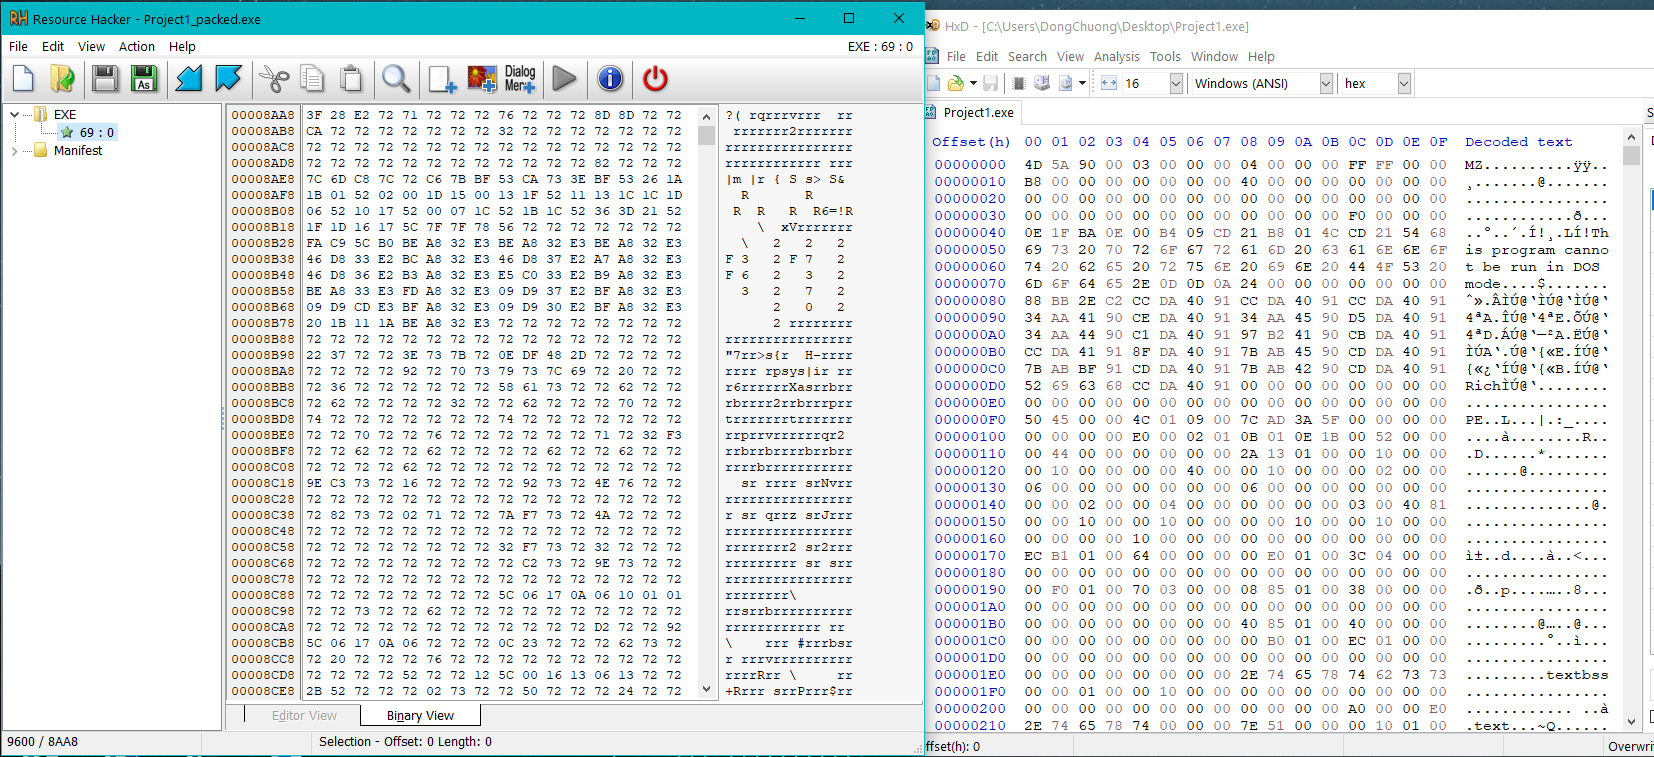The width and height of the screenshot is (1654, 757).
Task: Click the Cut scissors icon
Action: pos(274,79)
